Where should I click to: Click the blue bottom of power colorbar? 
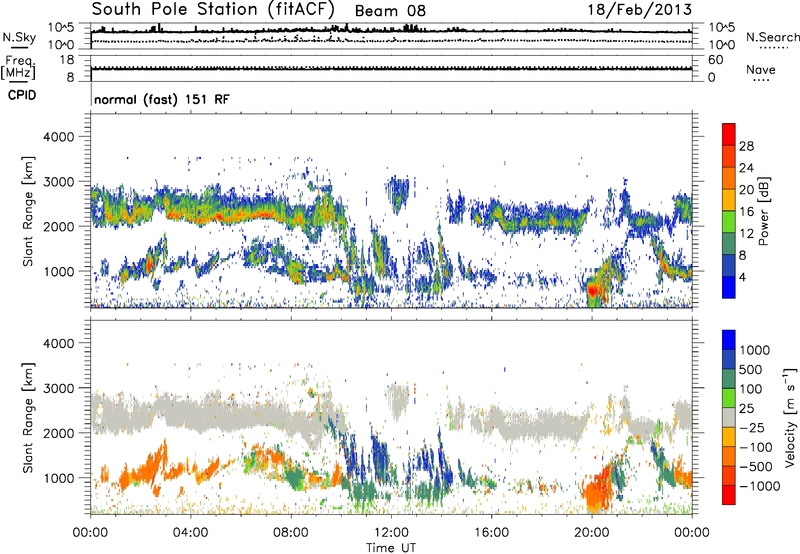(x=729, y=287)
